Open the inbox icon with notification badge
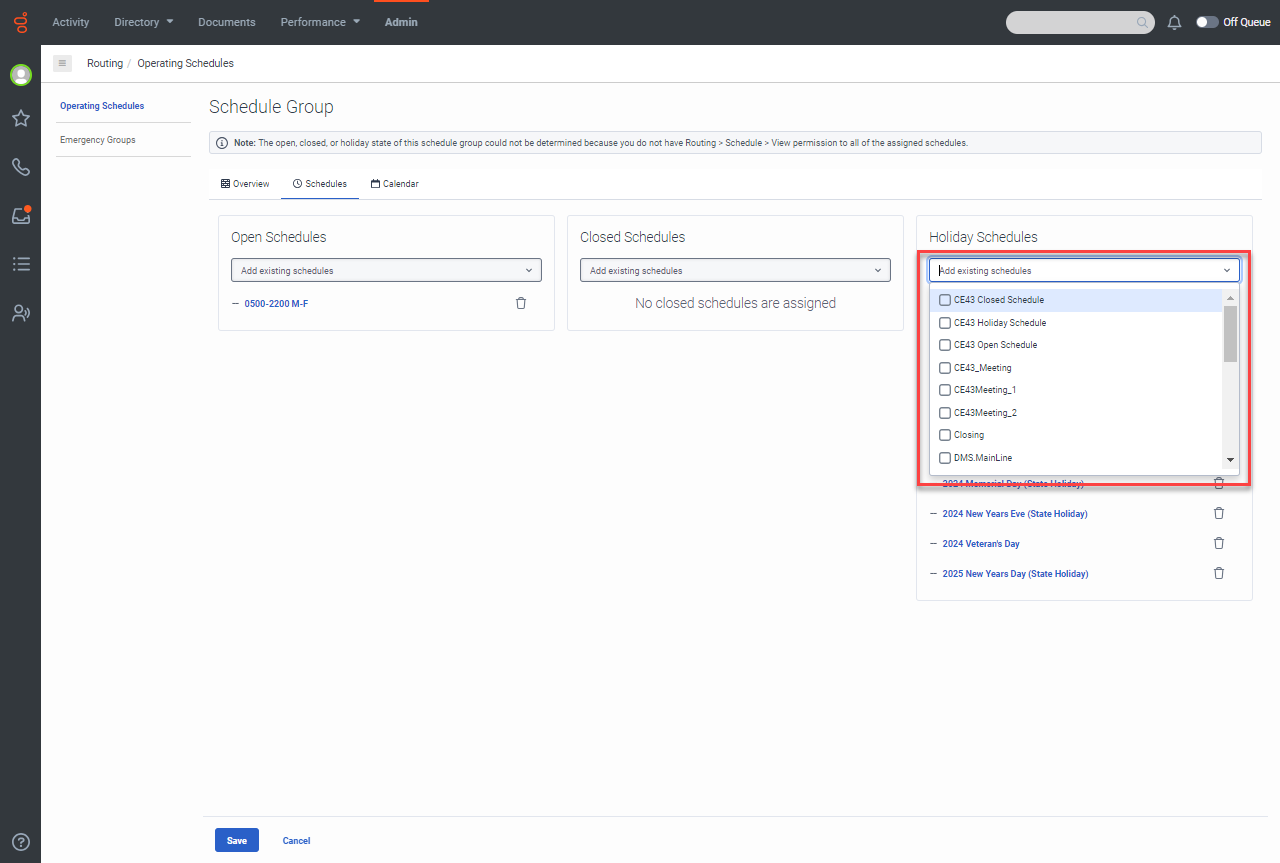The width and height of the screenshot is (1280, 863). tap(20, 215)
